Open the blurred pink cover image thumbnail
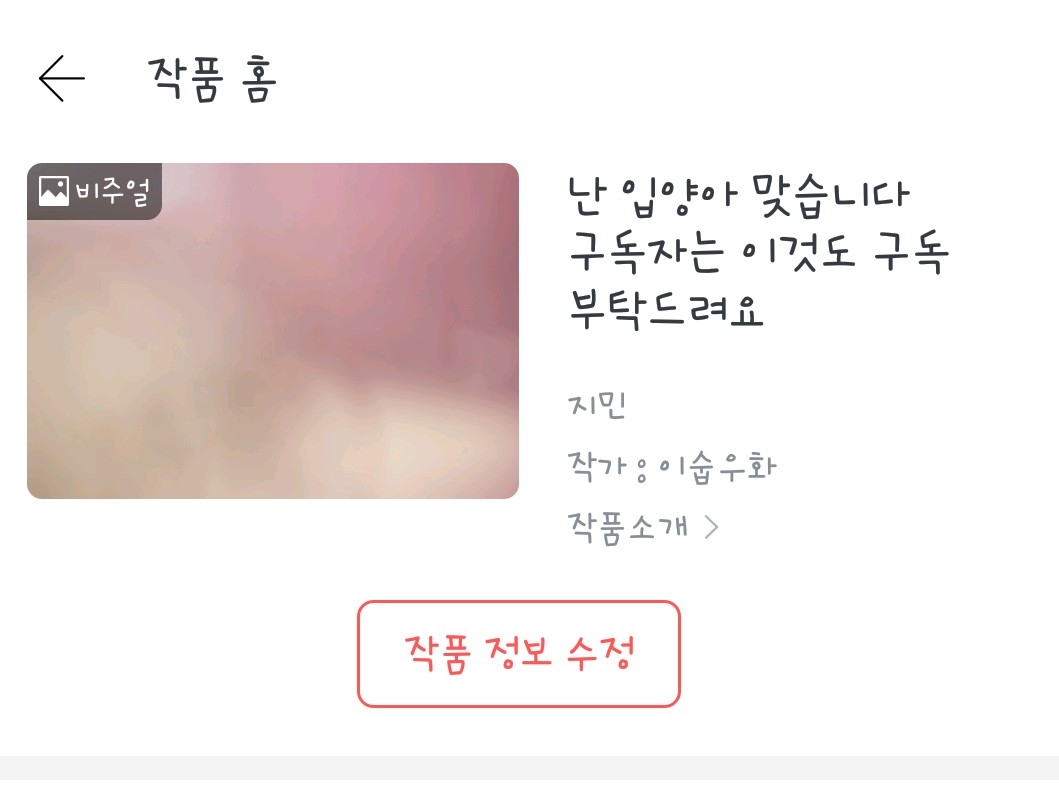 pyautogui.click(x=273, y=331)
